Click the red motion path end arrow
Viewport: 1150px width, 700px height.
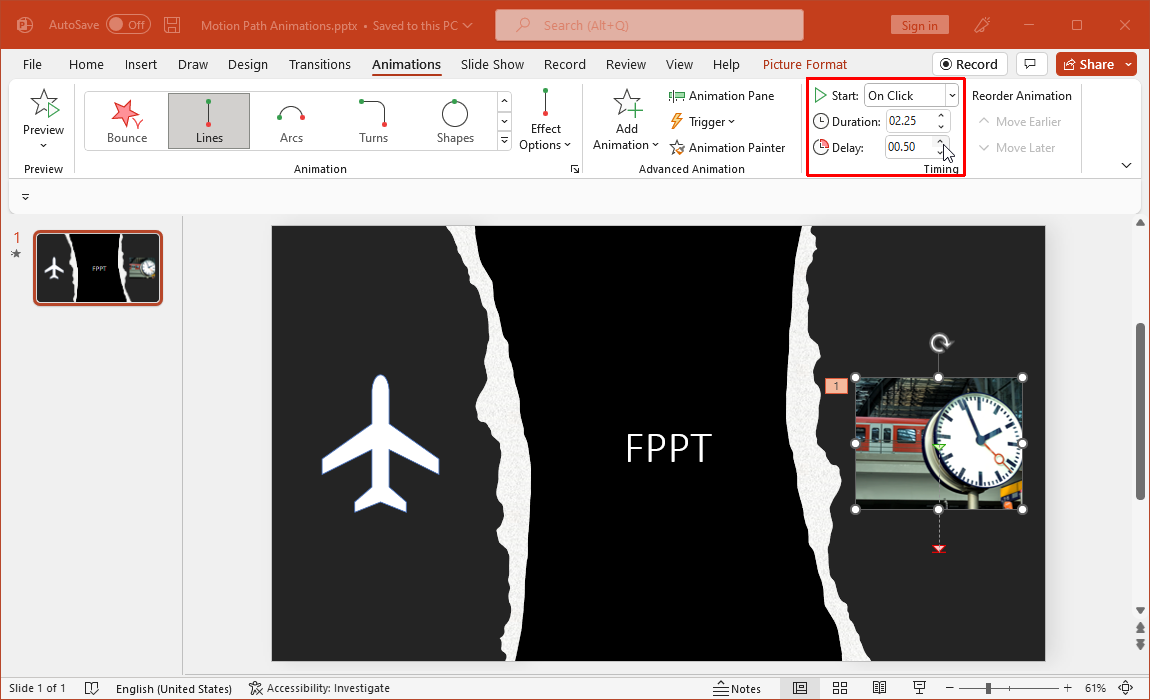click(939, 549)
